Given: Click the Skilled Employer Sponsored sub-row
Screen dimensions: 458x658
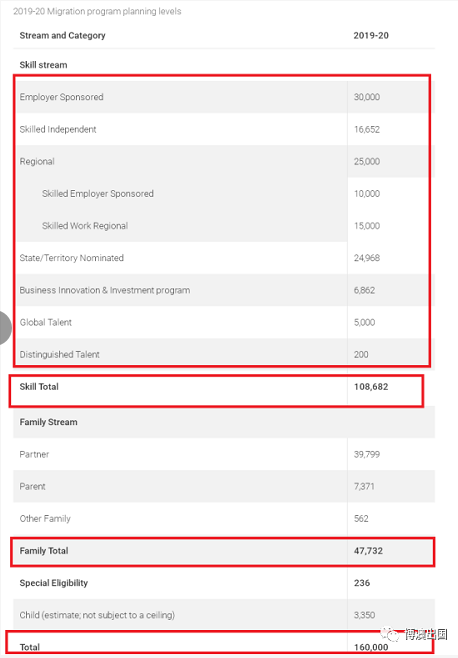Looking at the screenshot, I should click(224, 193).
